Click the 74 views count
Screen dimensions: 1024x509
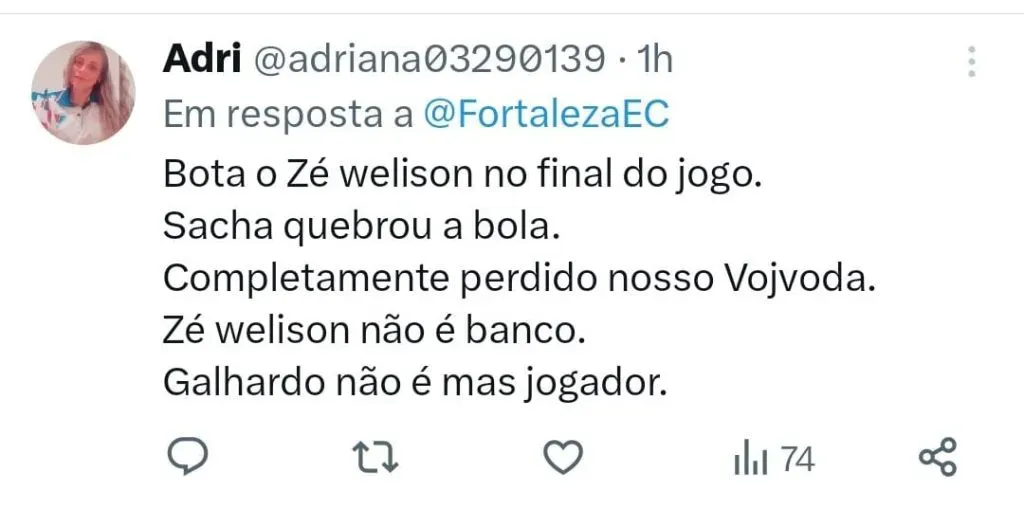797,459
